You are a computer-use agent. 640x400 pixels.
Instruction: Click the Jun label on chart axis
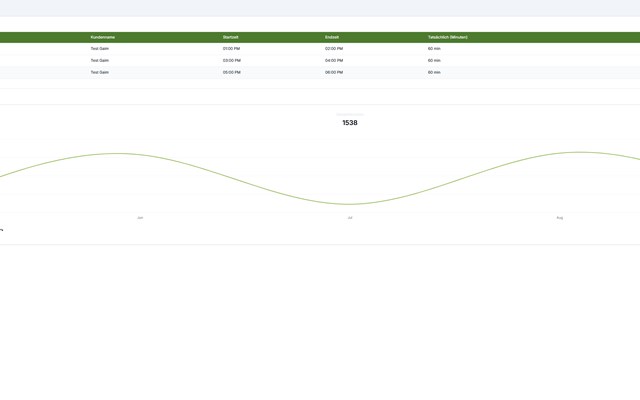pyautogui.click(x=140, y=218)
